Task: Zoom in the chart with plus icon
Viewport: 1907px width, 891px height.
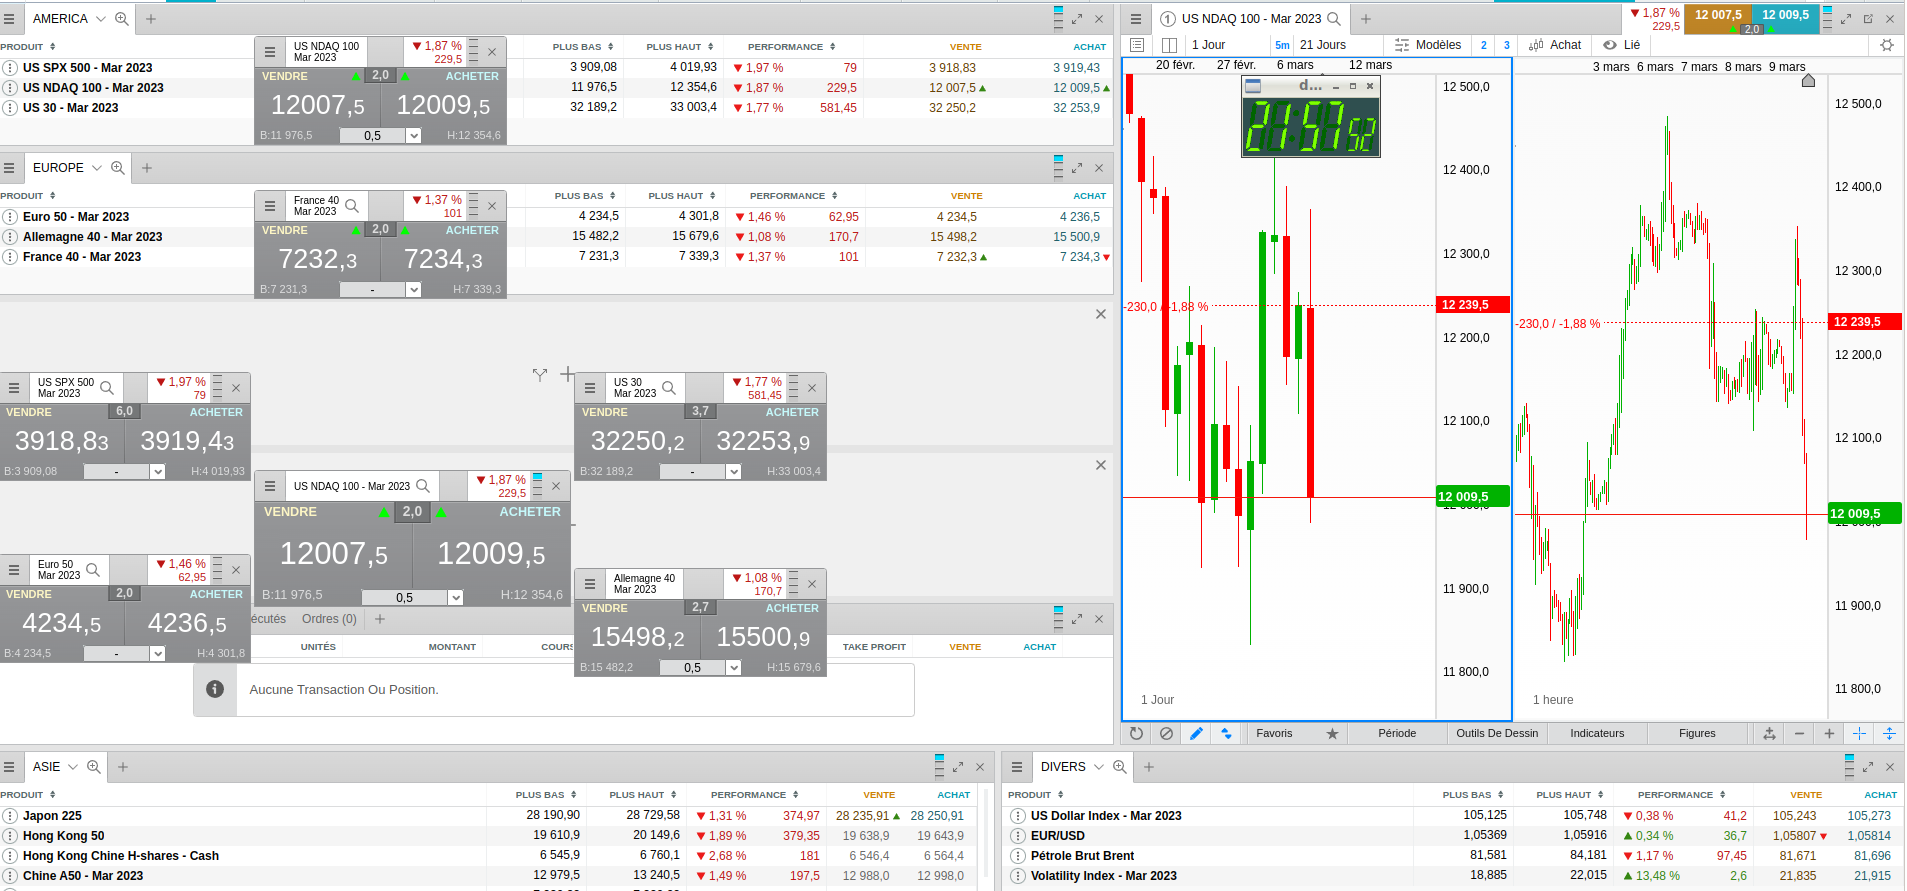Action: click(1829, 733)
